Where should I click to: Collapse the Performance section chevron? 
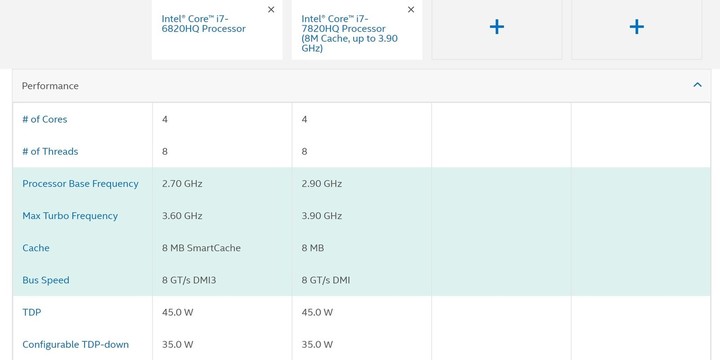[x=698, y=85]
